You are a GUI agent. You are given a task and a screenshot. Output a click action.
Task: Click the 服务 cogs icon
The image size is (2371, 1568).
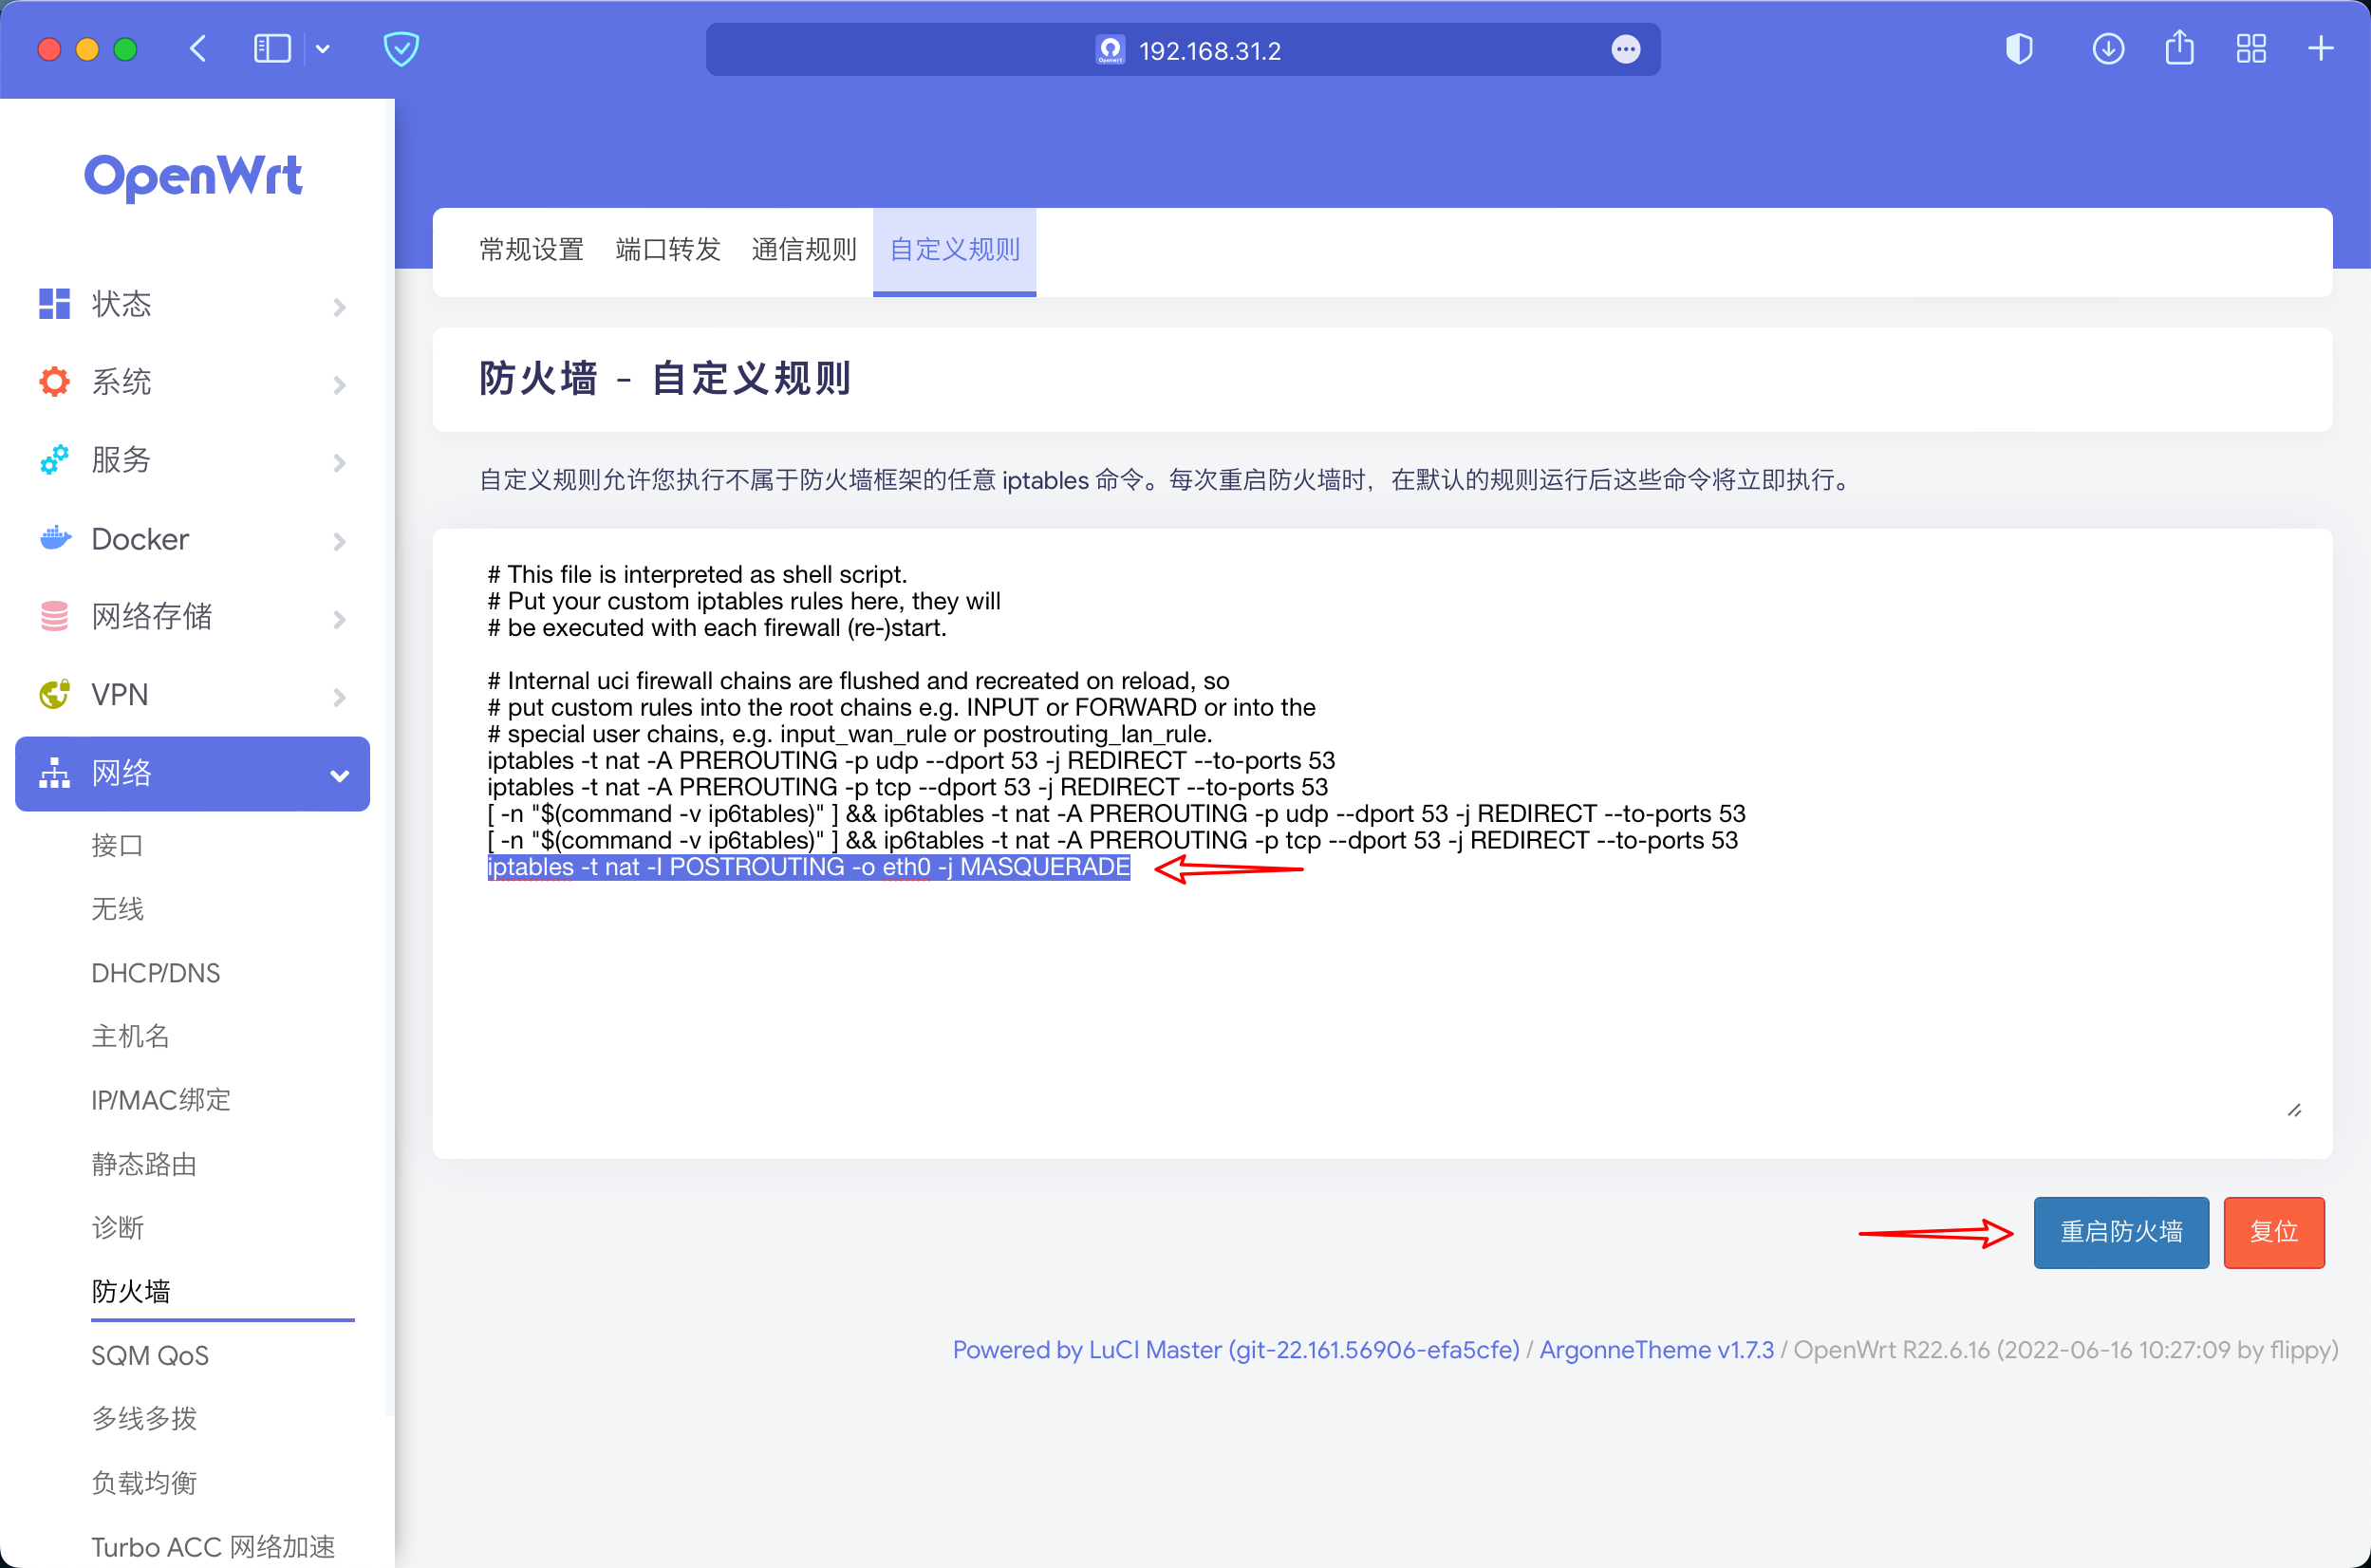(x=54, y=460)
